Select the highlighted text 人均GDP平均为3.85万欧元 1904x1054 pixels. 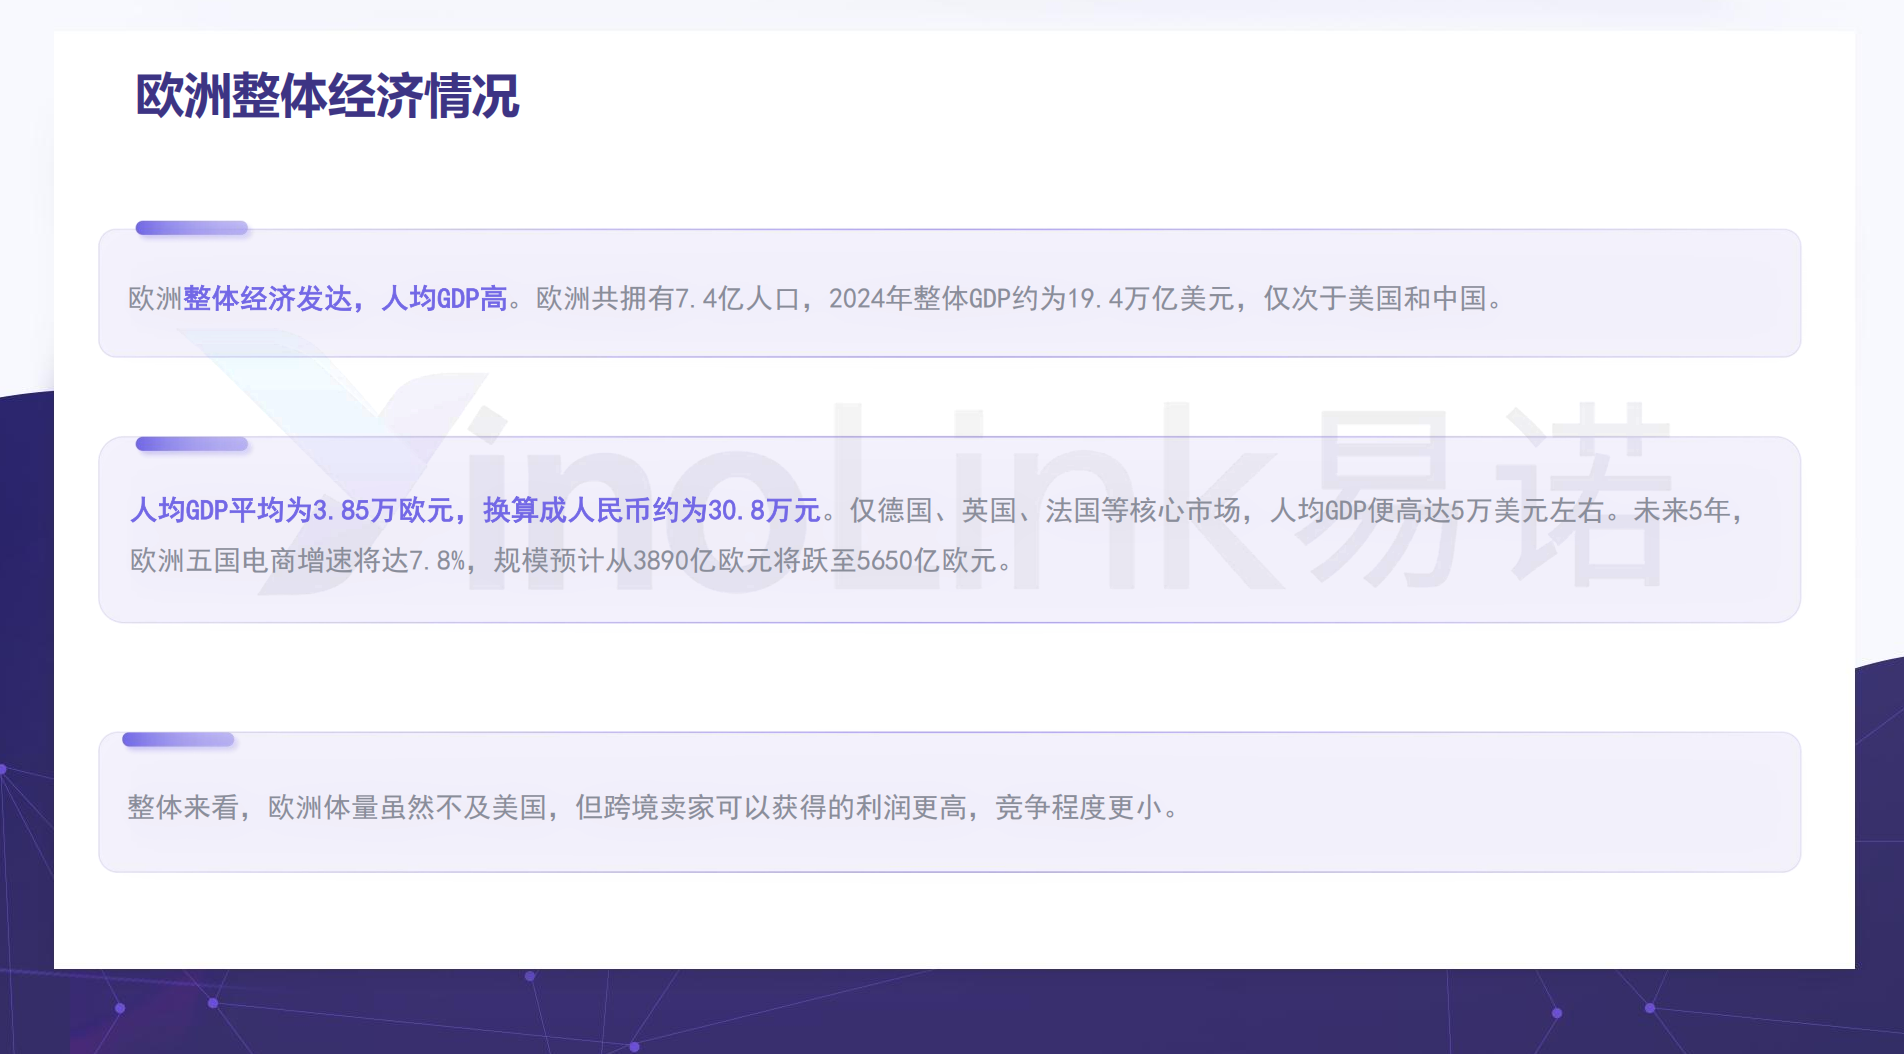pos(292,511)
